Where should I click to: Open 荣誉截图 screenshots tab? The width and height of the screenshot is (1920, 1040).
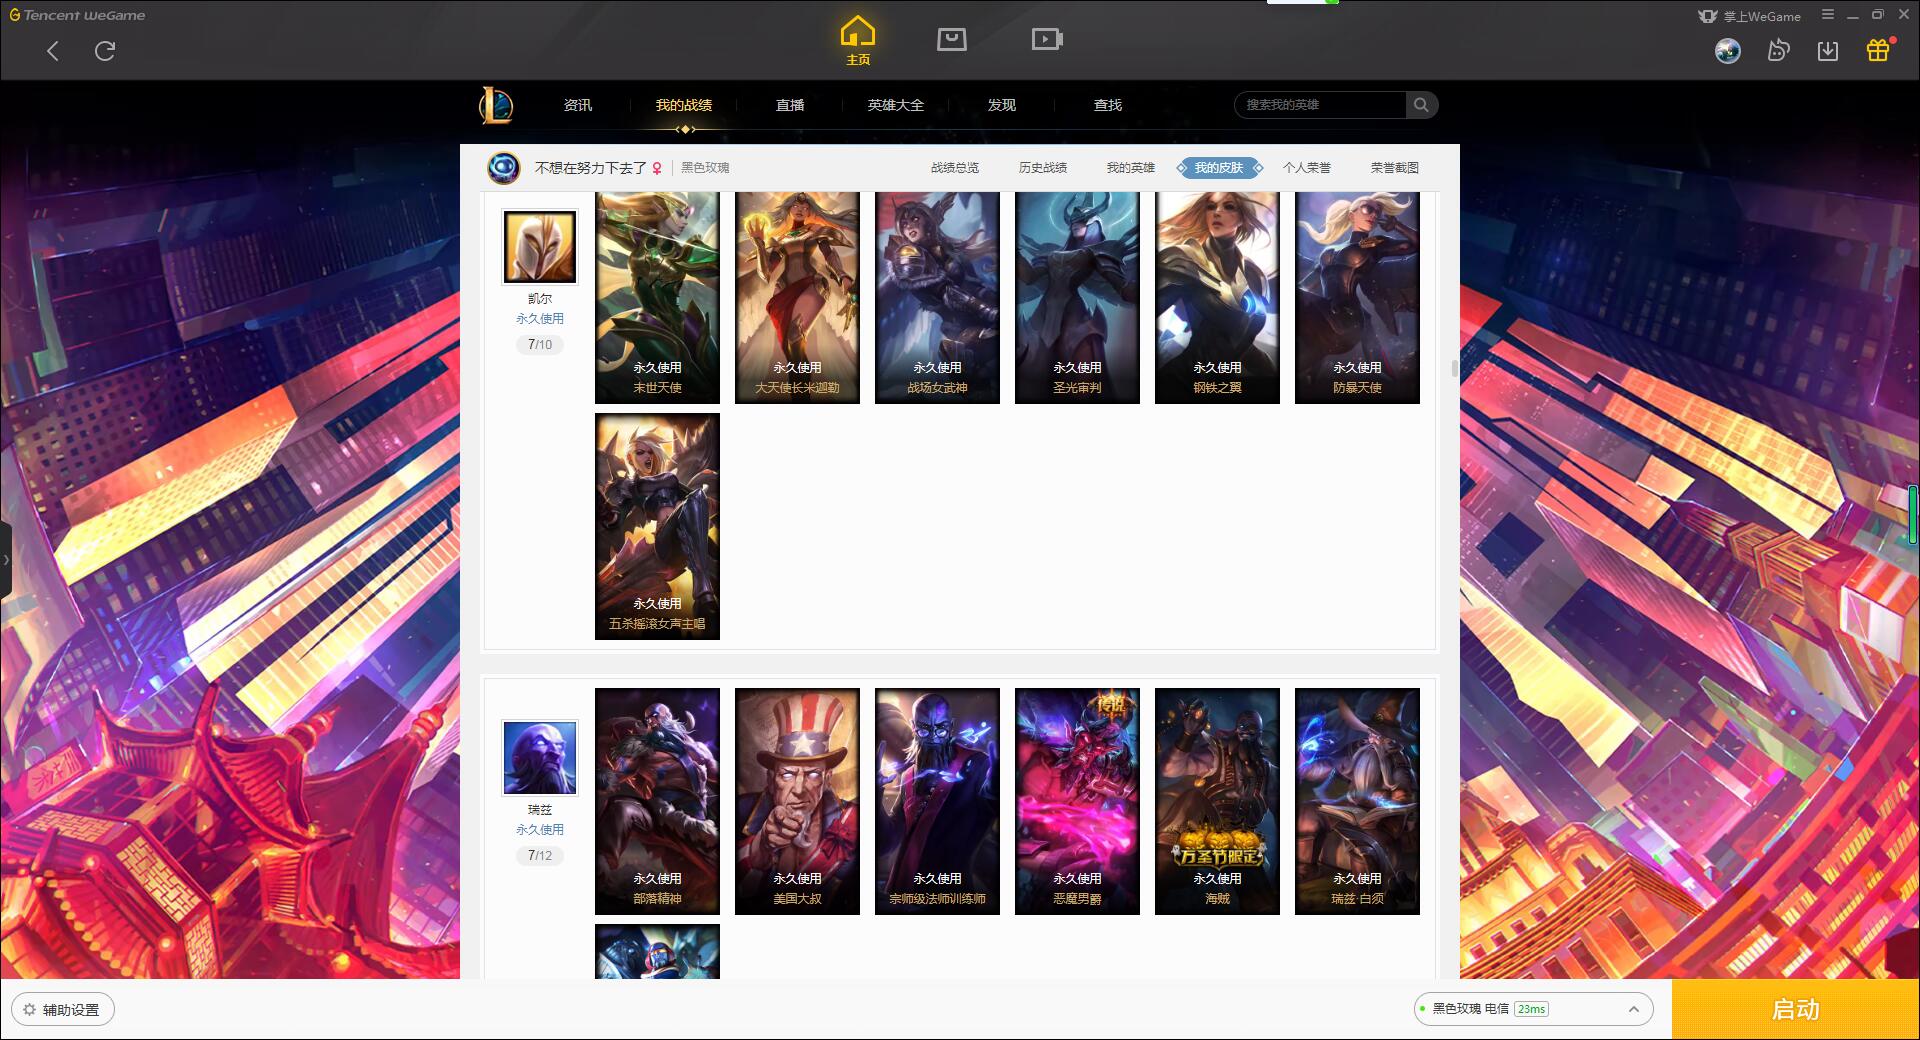point(1395,168)
